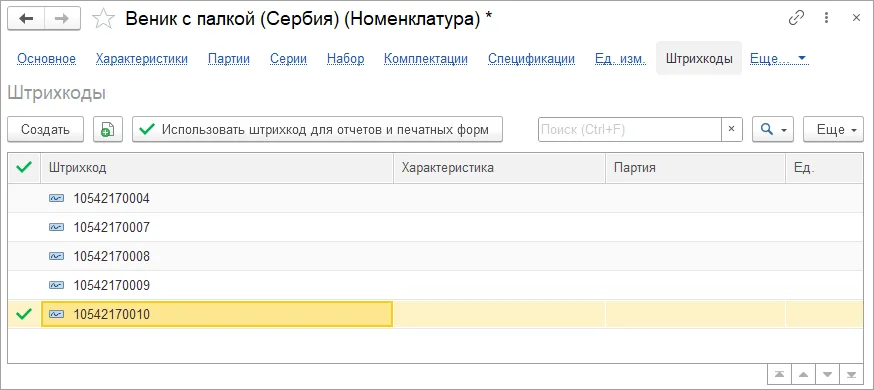The image size is (874, 390).
Task: Click barcode icon of row 10542170009
Action: 56,285
